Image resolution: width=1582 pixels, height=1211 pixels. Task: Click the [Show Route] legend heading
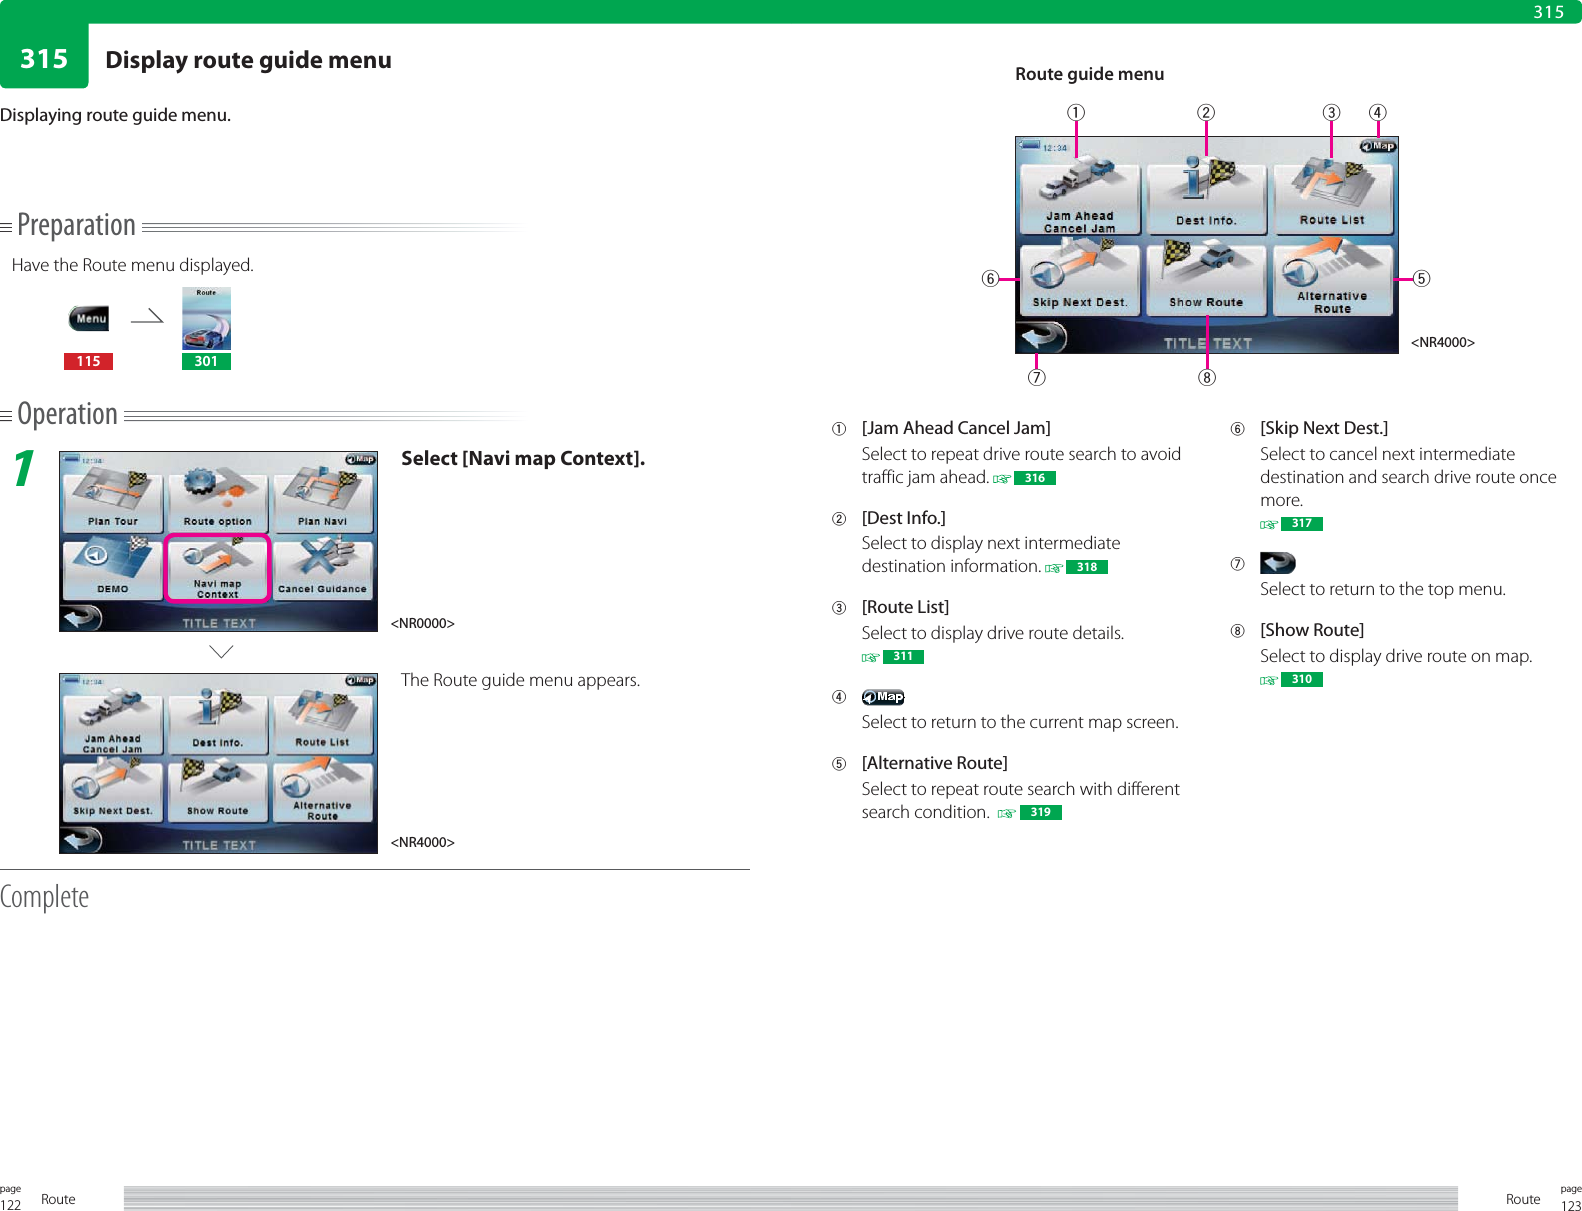click(1312, 630)
